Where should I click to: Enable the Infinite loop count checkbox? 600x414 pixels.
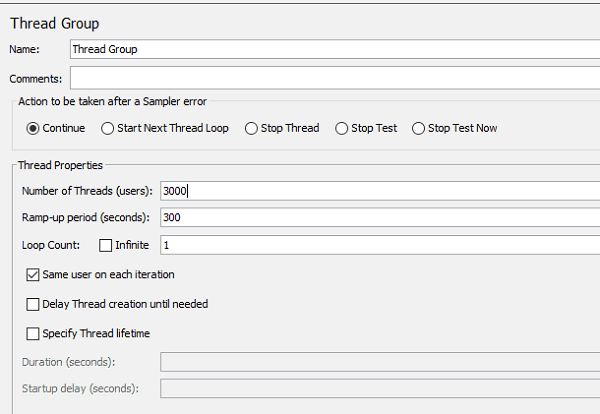(106, 245)
